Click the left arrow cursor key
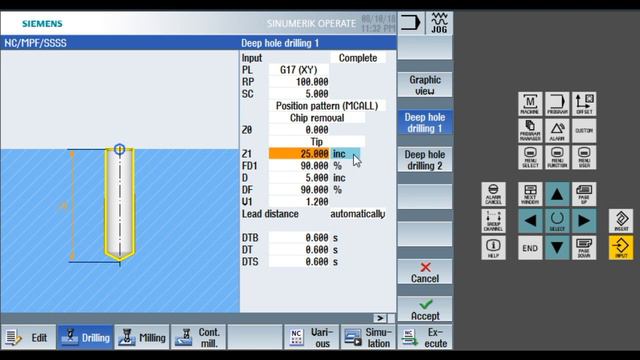The image size is (640, 360). pyautogui.click(x=530, y=221)
